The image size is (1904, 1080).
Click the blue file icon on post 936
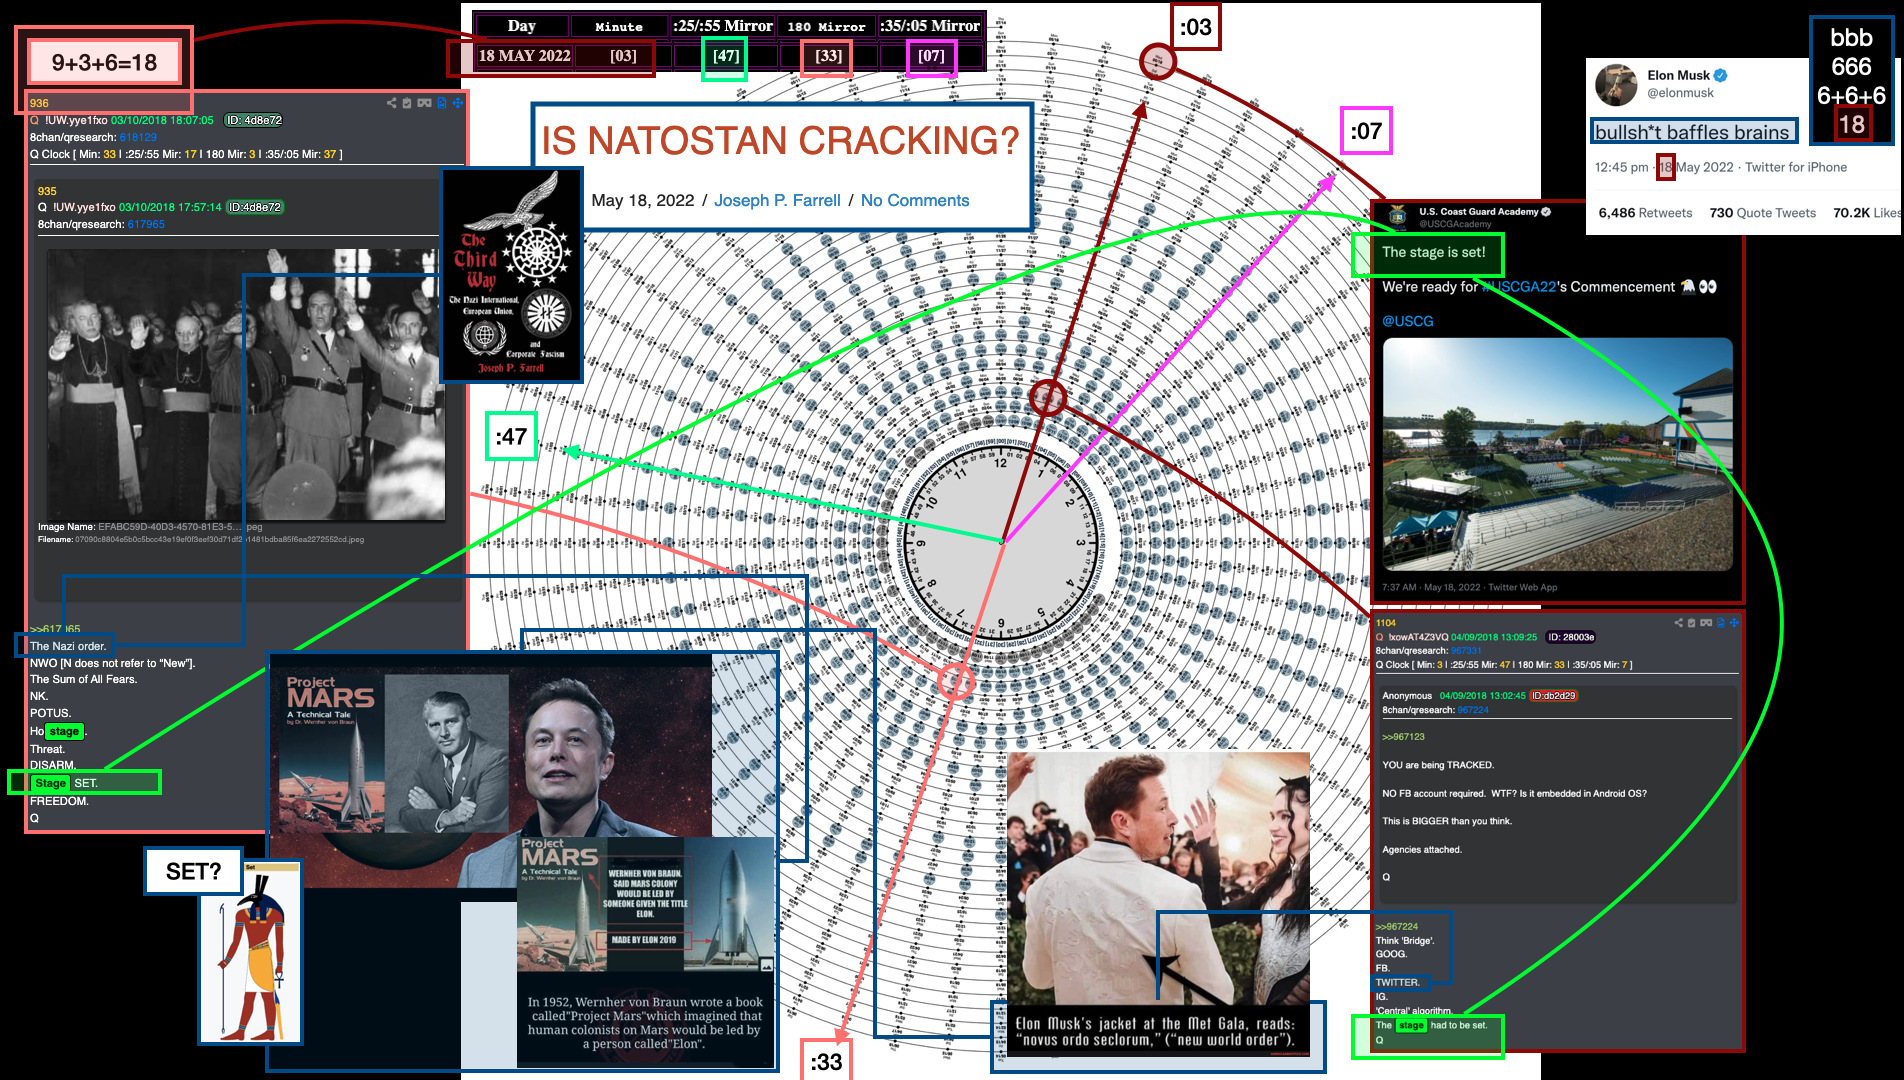[x=442, y=103]
